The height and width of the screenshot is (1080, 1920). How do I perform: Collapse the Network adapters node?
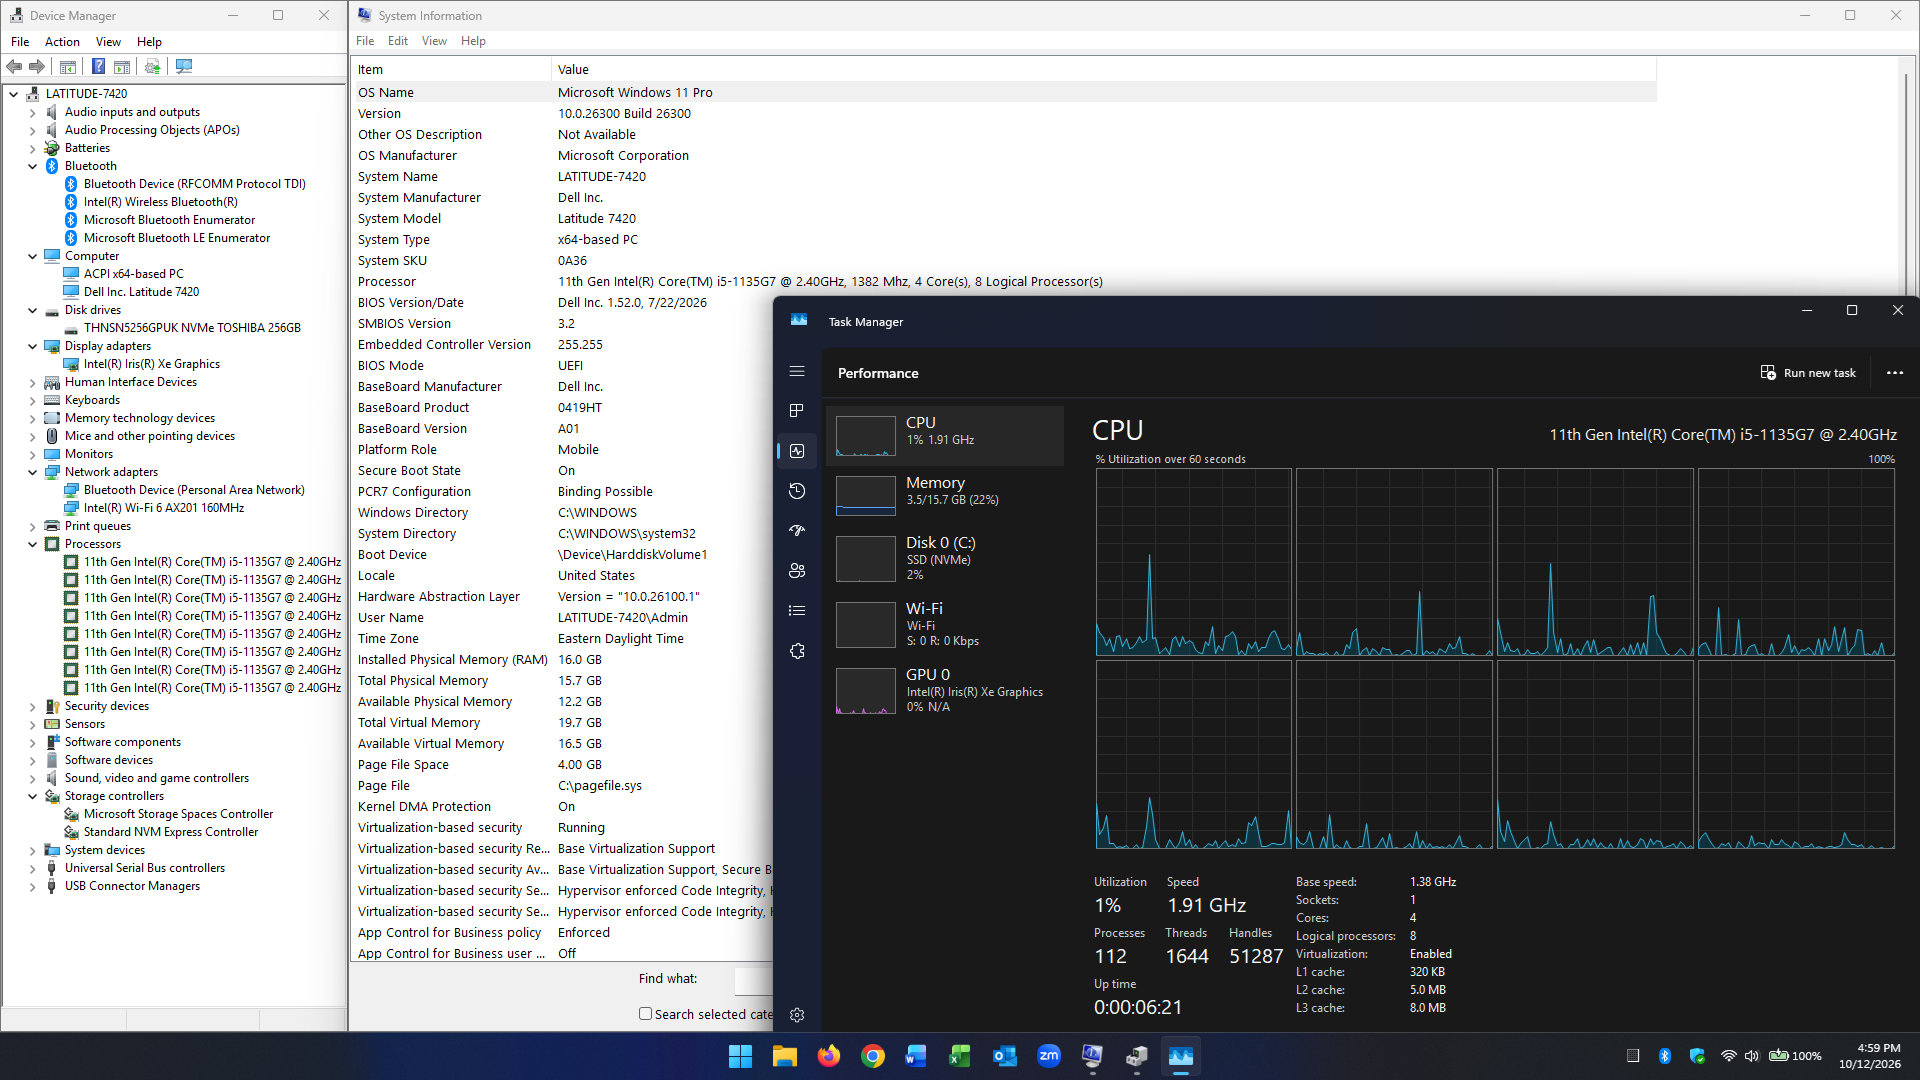coord(33,472)
